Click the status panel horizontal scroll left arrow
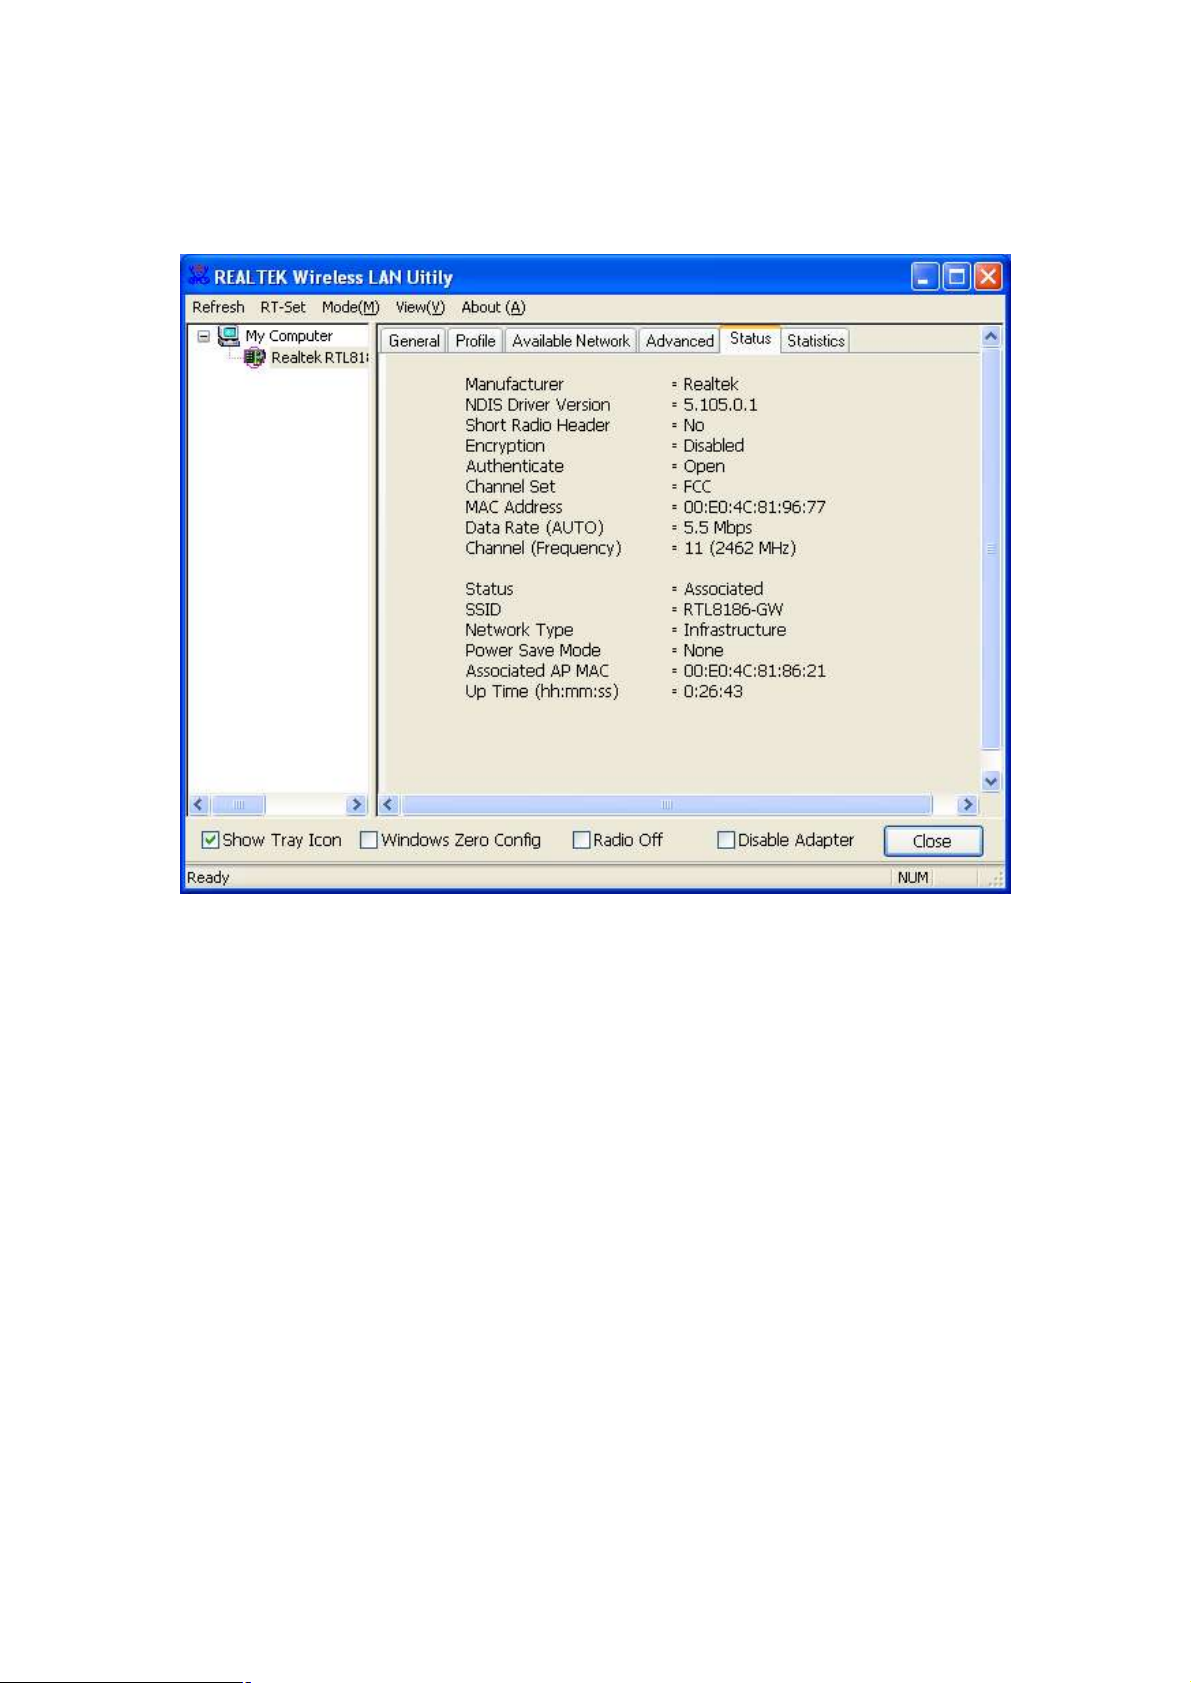1191x1683 pixels. [389, 804]
